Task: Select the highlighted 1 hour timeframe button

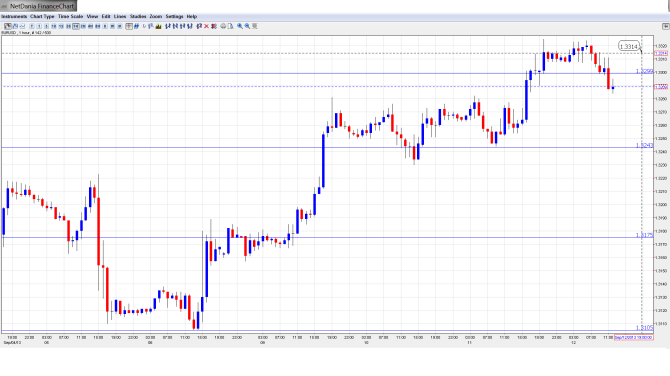Action: click(x=76, y=26)
